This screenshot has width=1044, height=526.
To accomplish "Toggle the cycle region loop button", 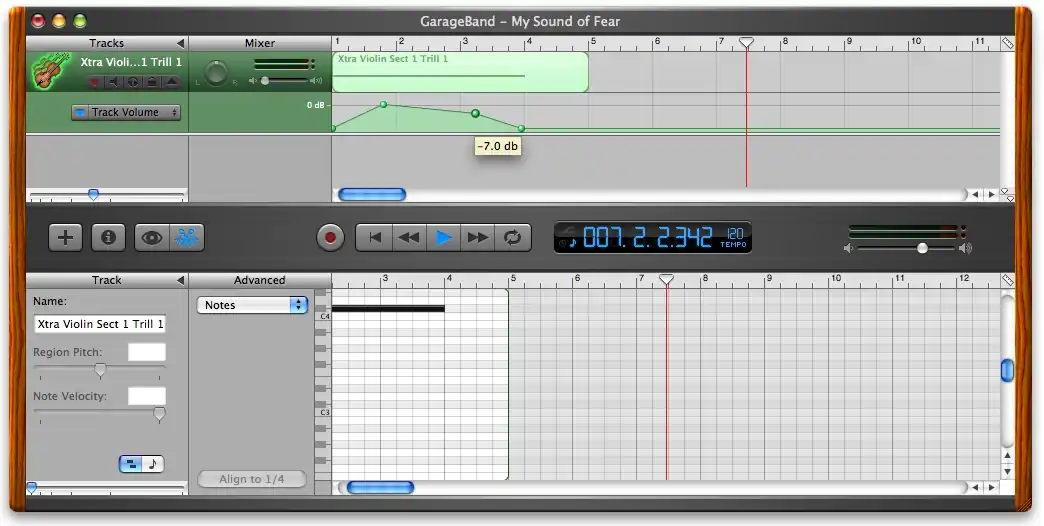I will click(x=513, y=237).
